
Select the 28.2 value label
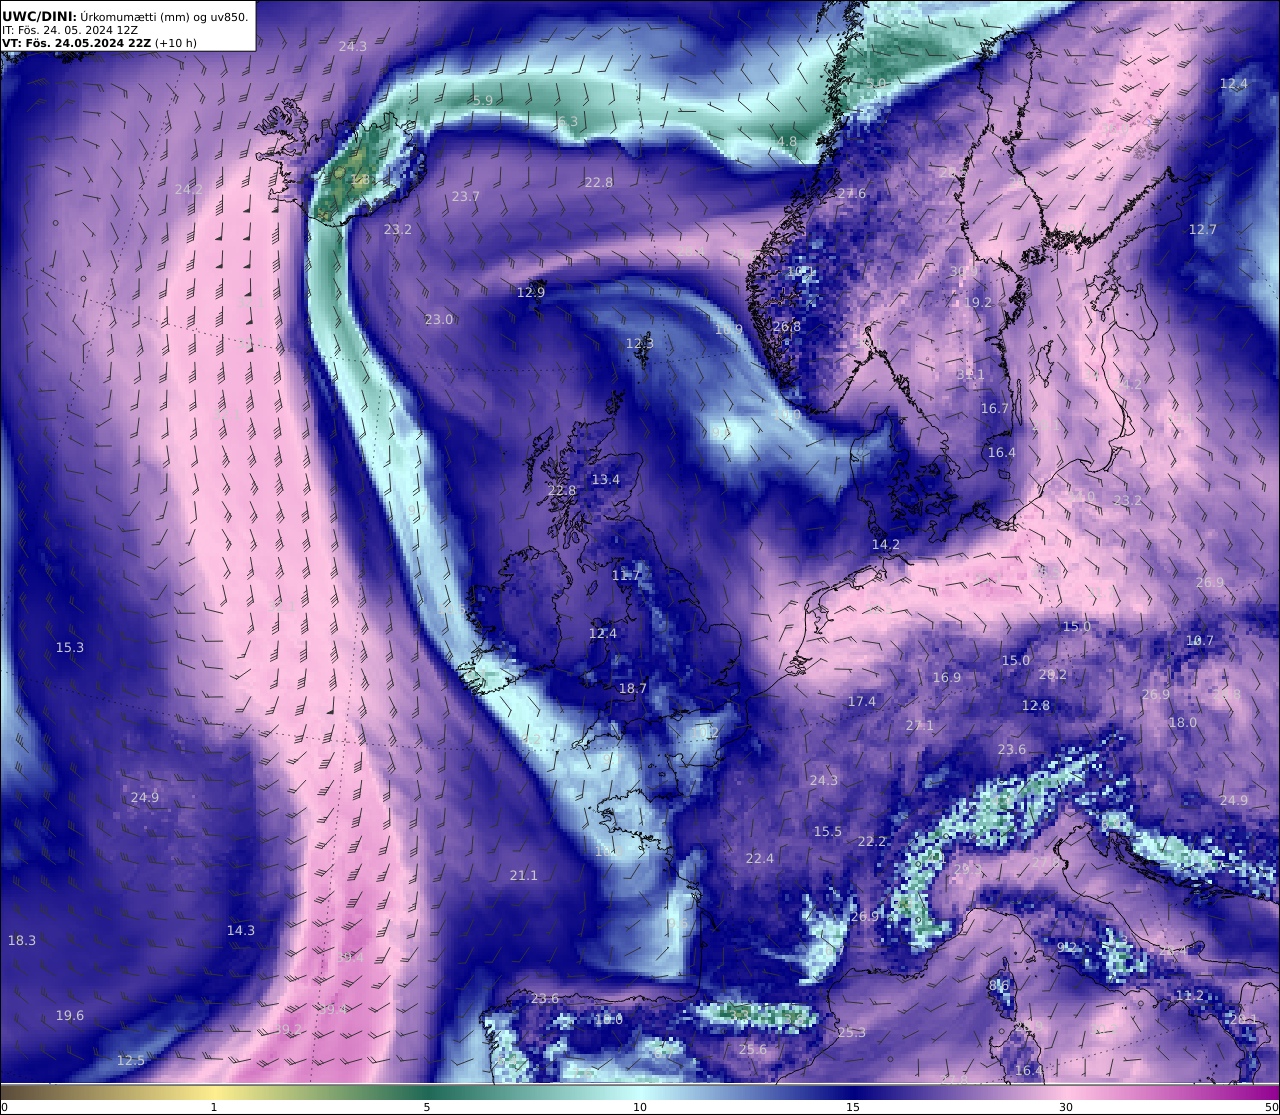click(1053, 675)
